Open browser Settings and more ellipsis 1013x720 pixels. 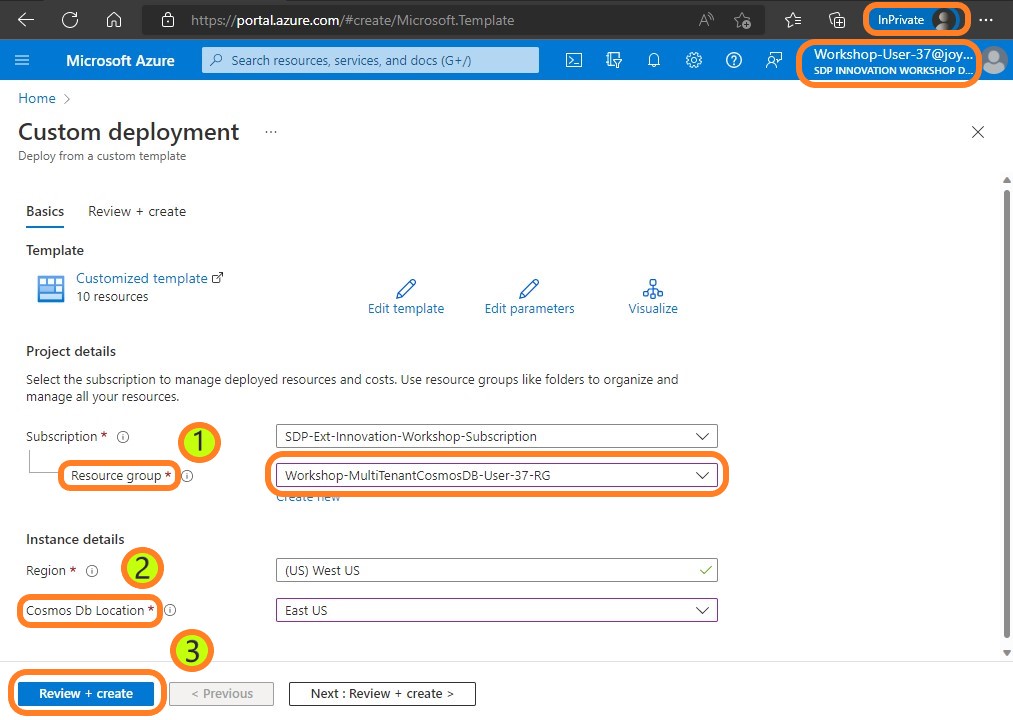coord(986,20)
